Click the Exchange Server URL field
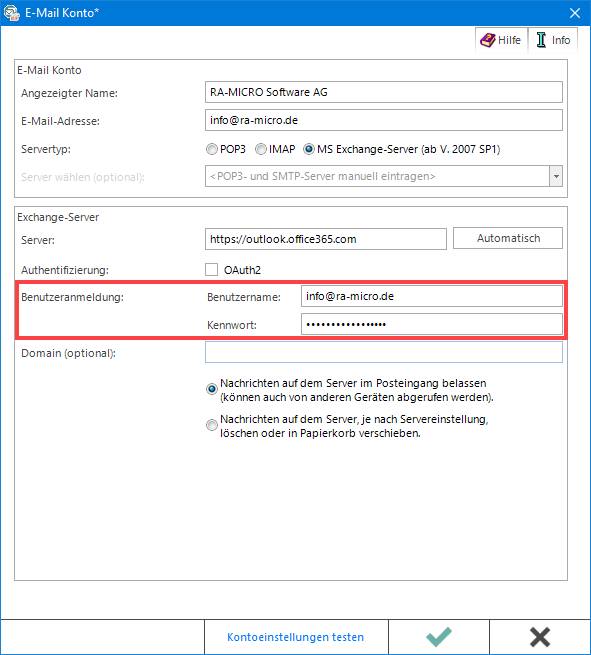 point(325,239)
